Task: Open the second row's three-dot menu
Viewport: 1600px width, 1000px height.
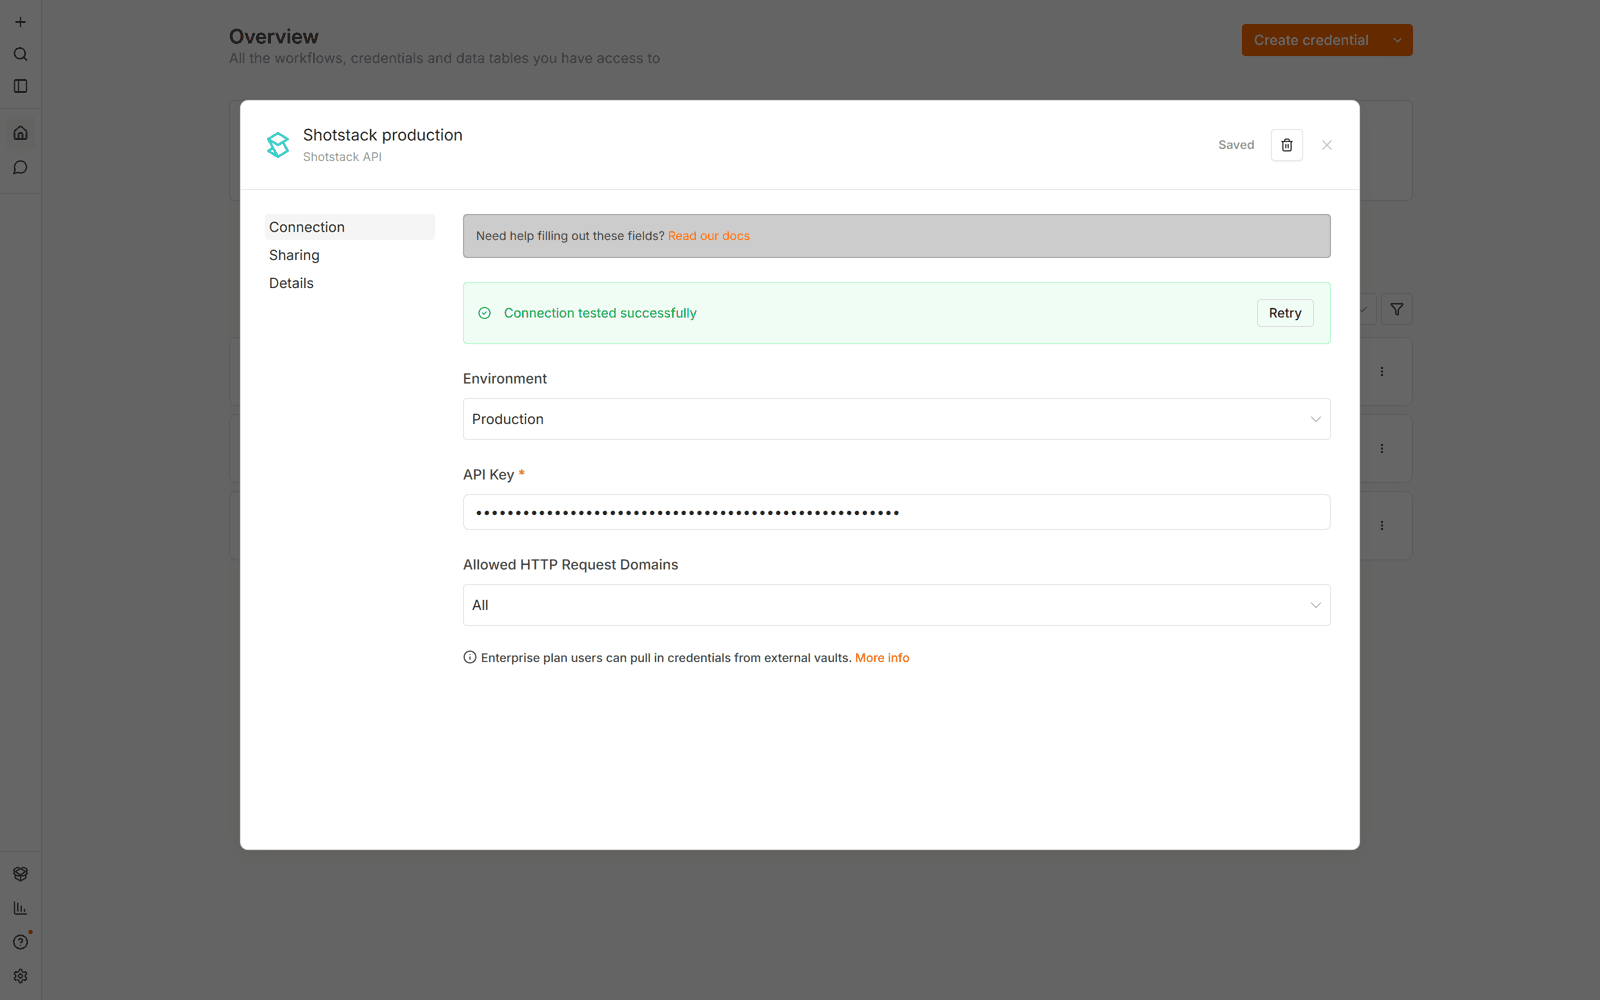Action: (x=1382, y=448)
